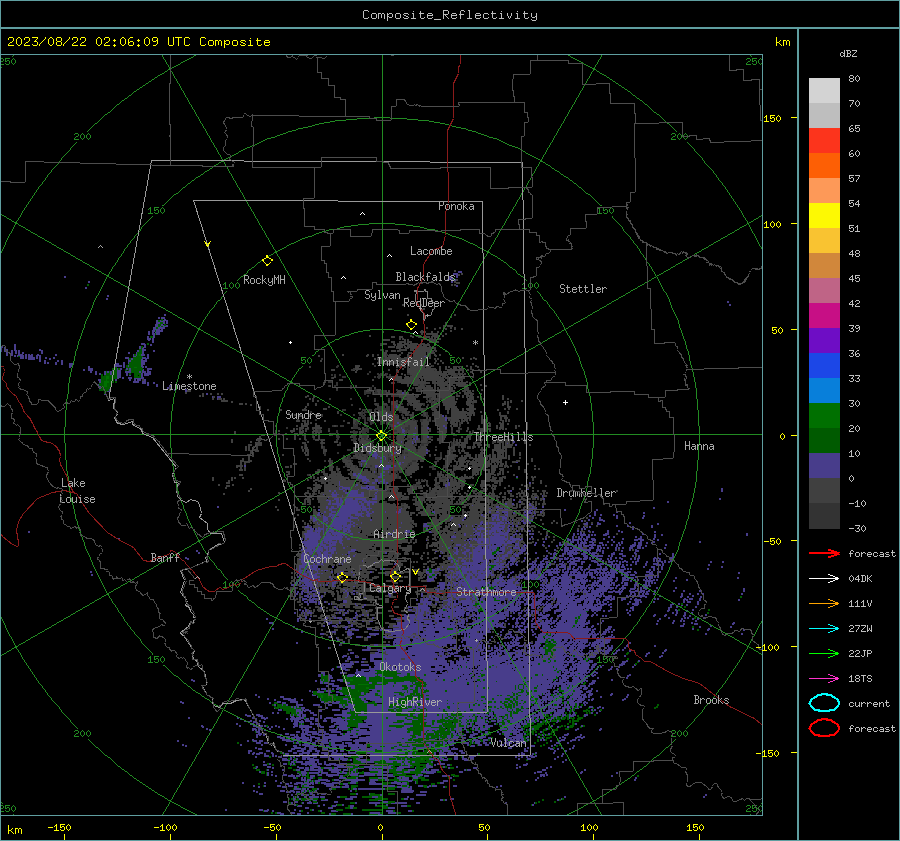Click the magenta 18TS arrow icon
This screenshot has width=900, height=841.
pyautogui.click(x=824, y=679)
